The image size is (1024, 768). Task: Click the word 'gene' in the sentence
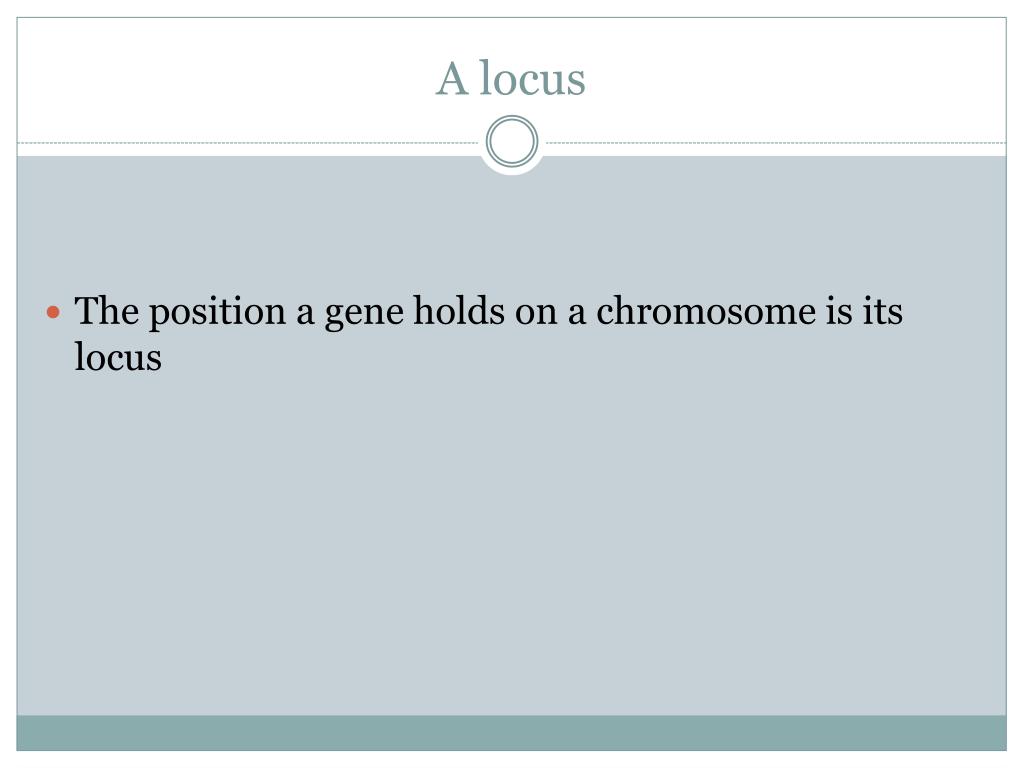tap(364, 315)
